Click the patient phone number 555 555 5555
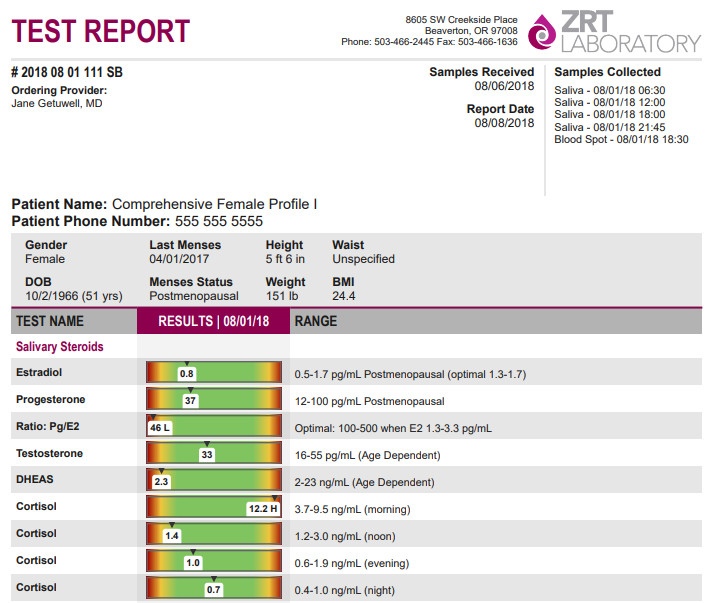The width and height of the screenshot is (712, 603). [219, 221]
